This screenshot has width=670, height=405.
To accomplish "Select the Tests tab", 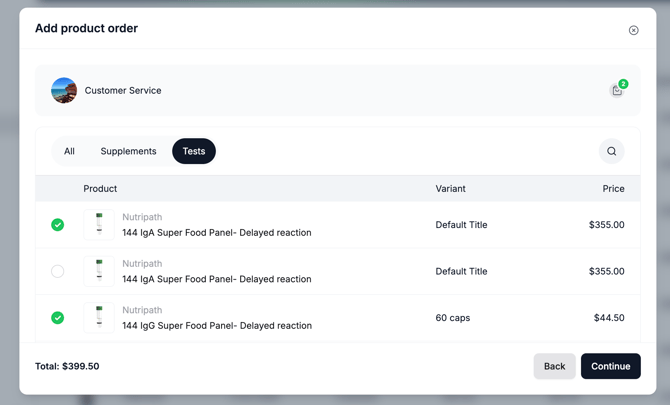I will (194, 151).
